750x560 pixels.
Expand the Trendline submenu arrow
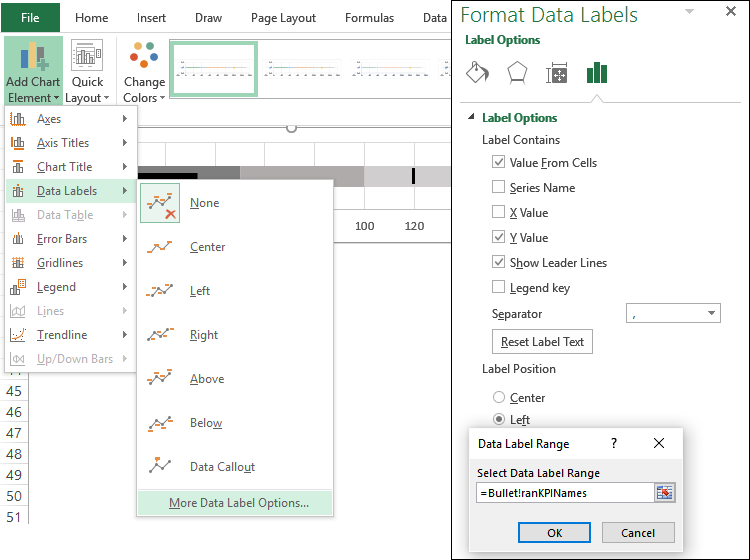[x=125, y=335]
